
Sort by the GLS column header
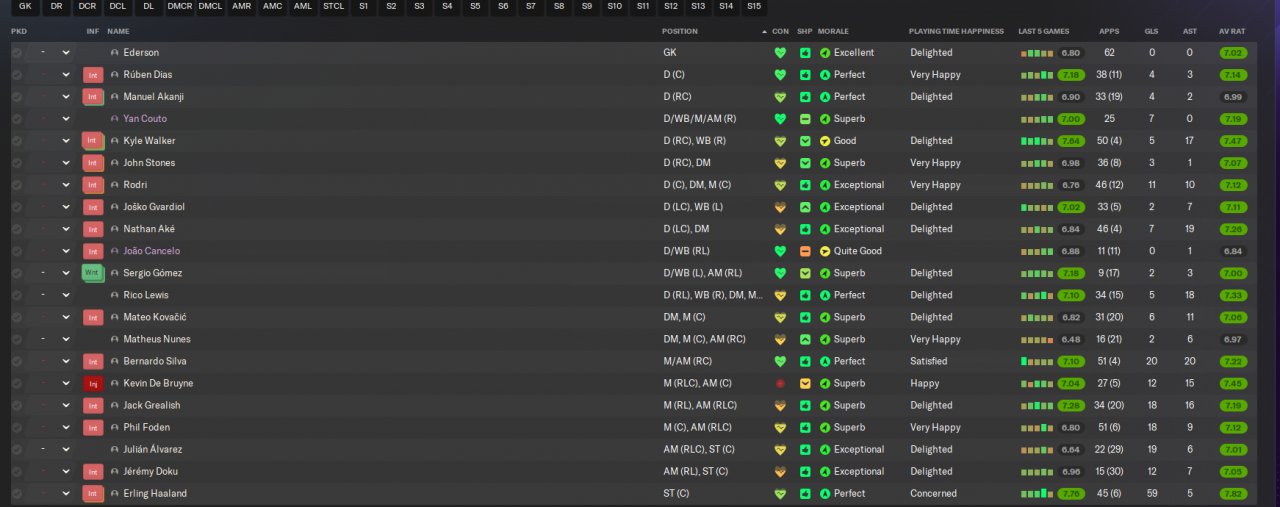[x=1152, y=32]
